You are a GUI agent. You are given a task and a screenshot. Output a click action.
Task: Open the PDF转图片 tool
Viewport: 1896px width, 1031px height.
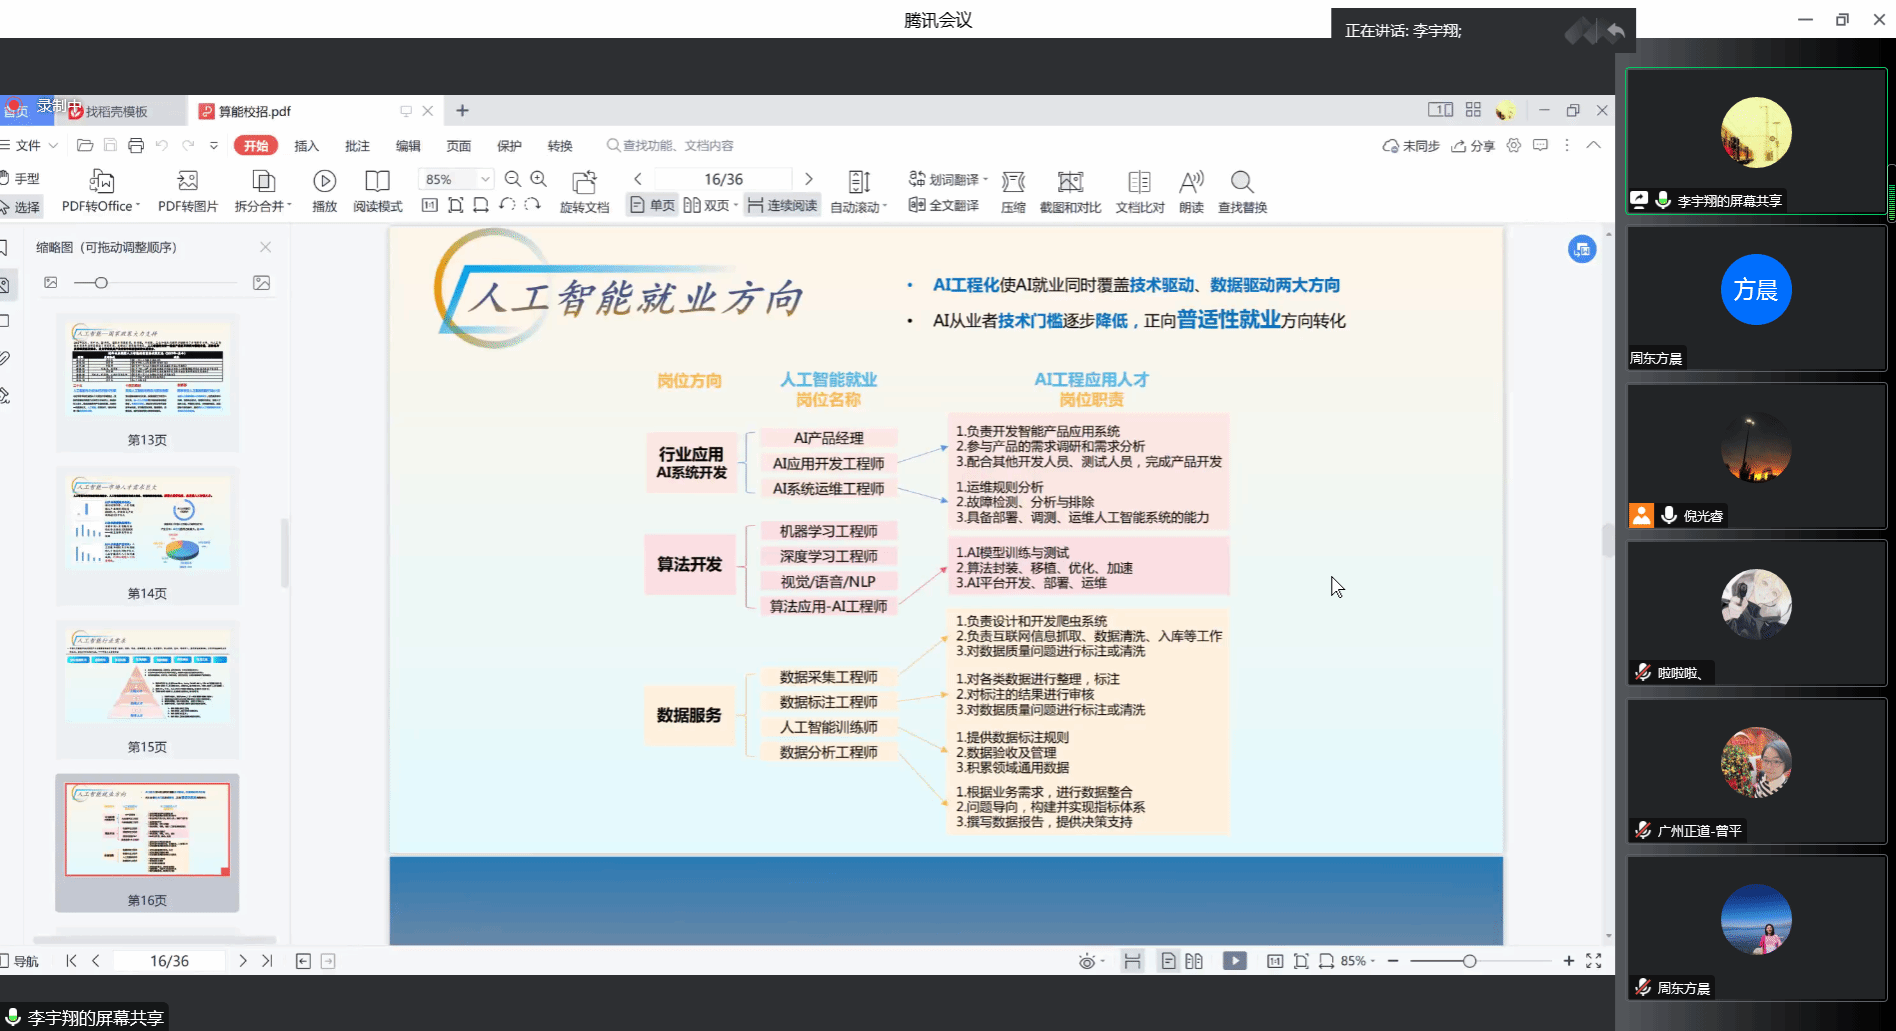pos(187,182)
